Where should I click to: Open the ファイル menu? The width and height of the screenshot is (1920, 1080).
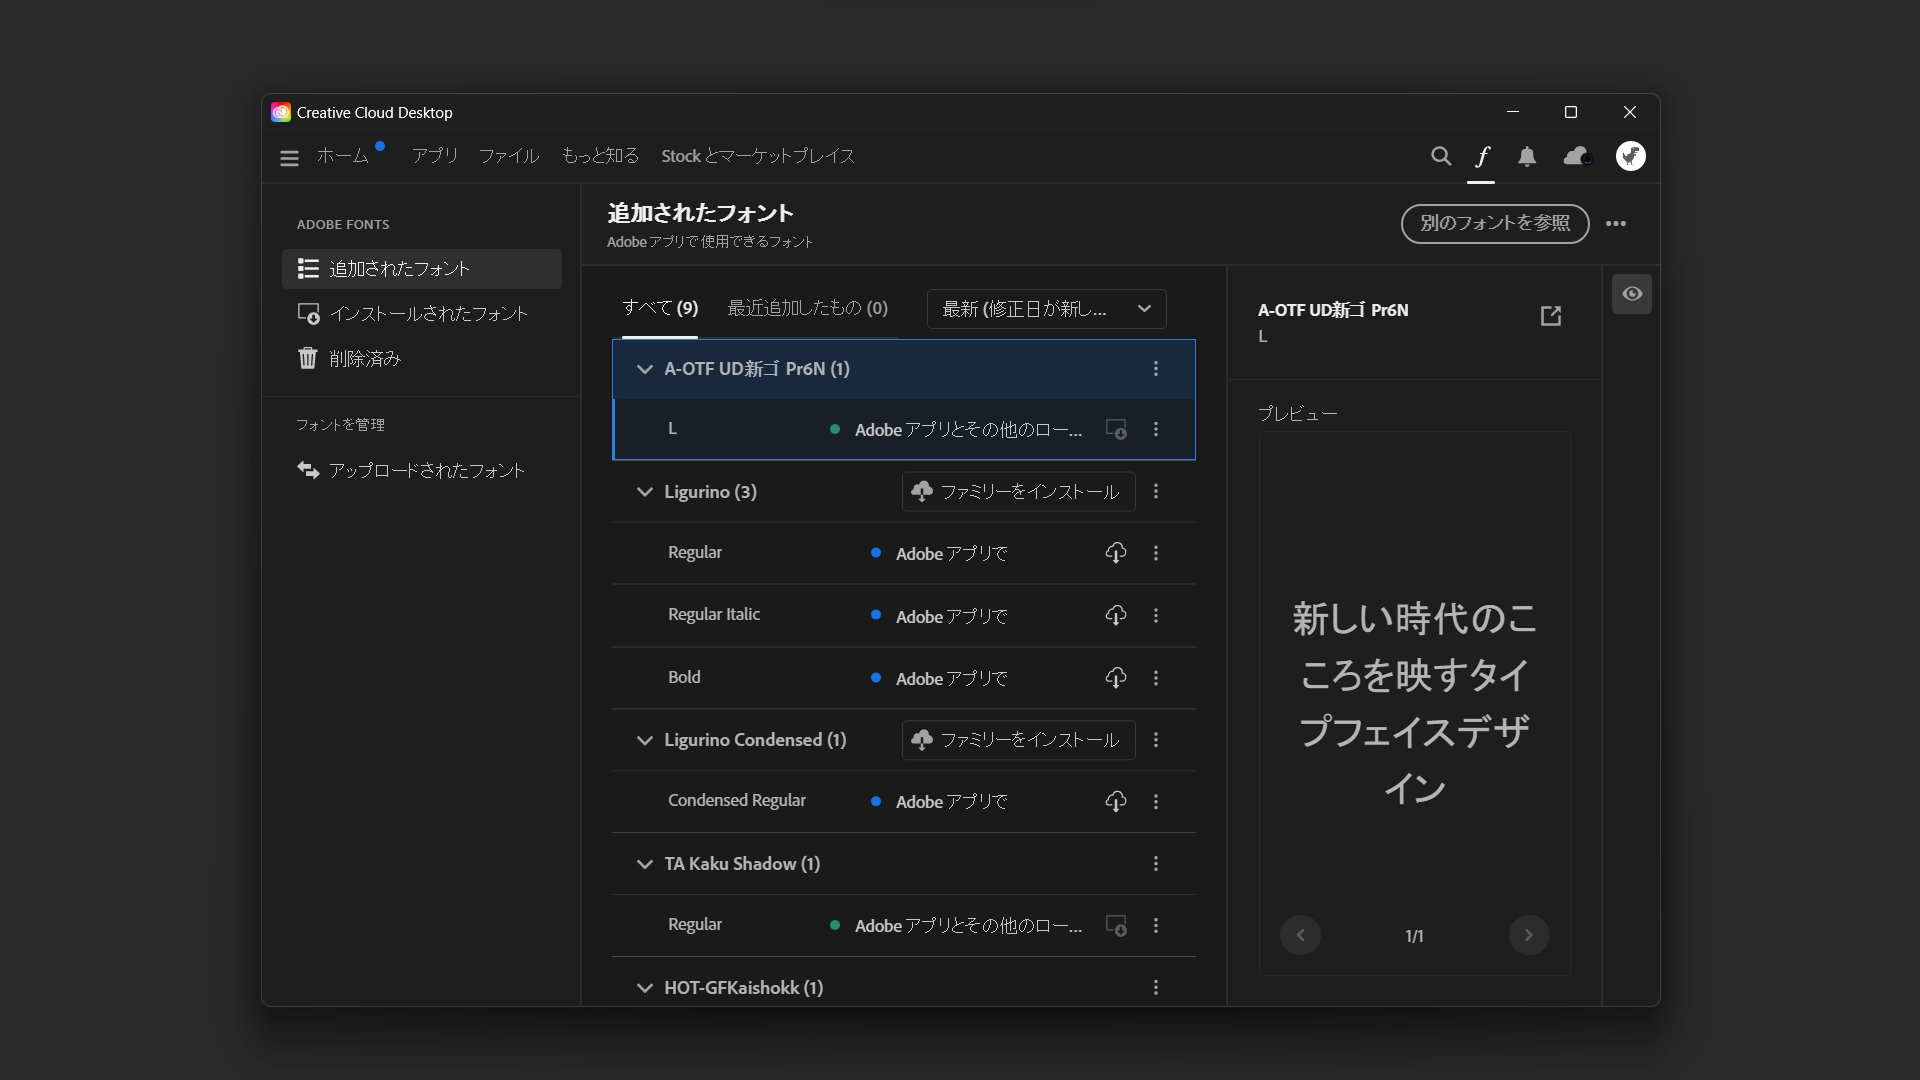[x=509, y=156]
